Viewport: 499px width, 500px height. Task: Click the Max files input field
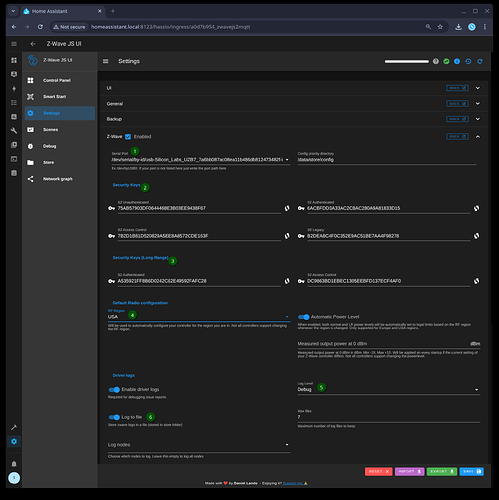(389, 417)
